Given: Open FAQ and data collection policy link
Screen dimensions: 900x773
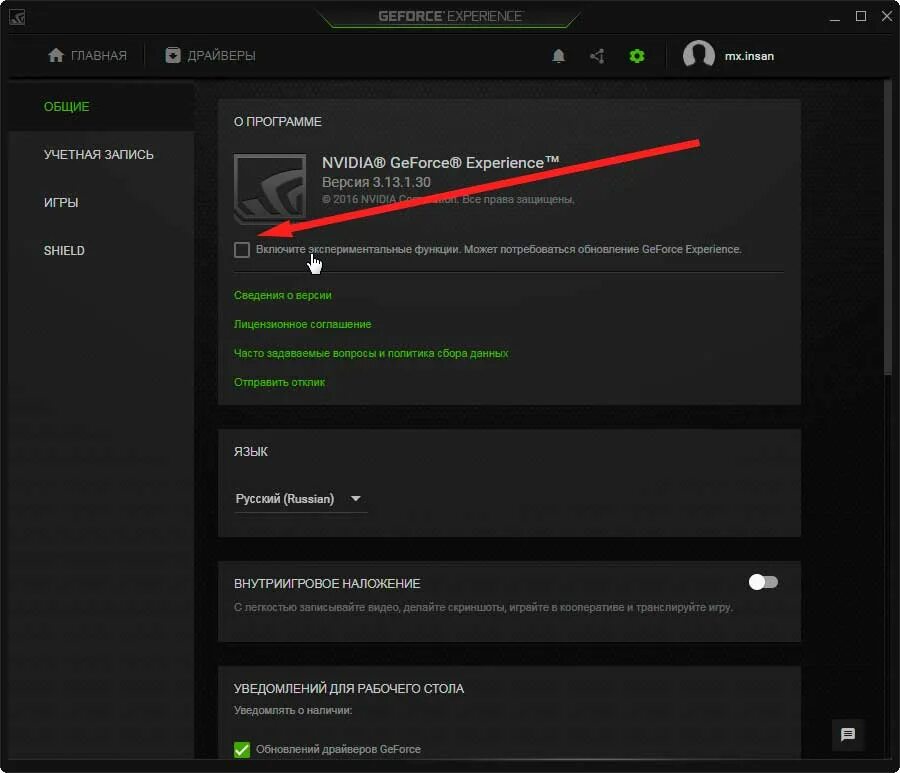Looking at the screenshot, I should click(x=371, y=353).
